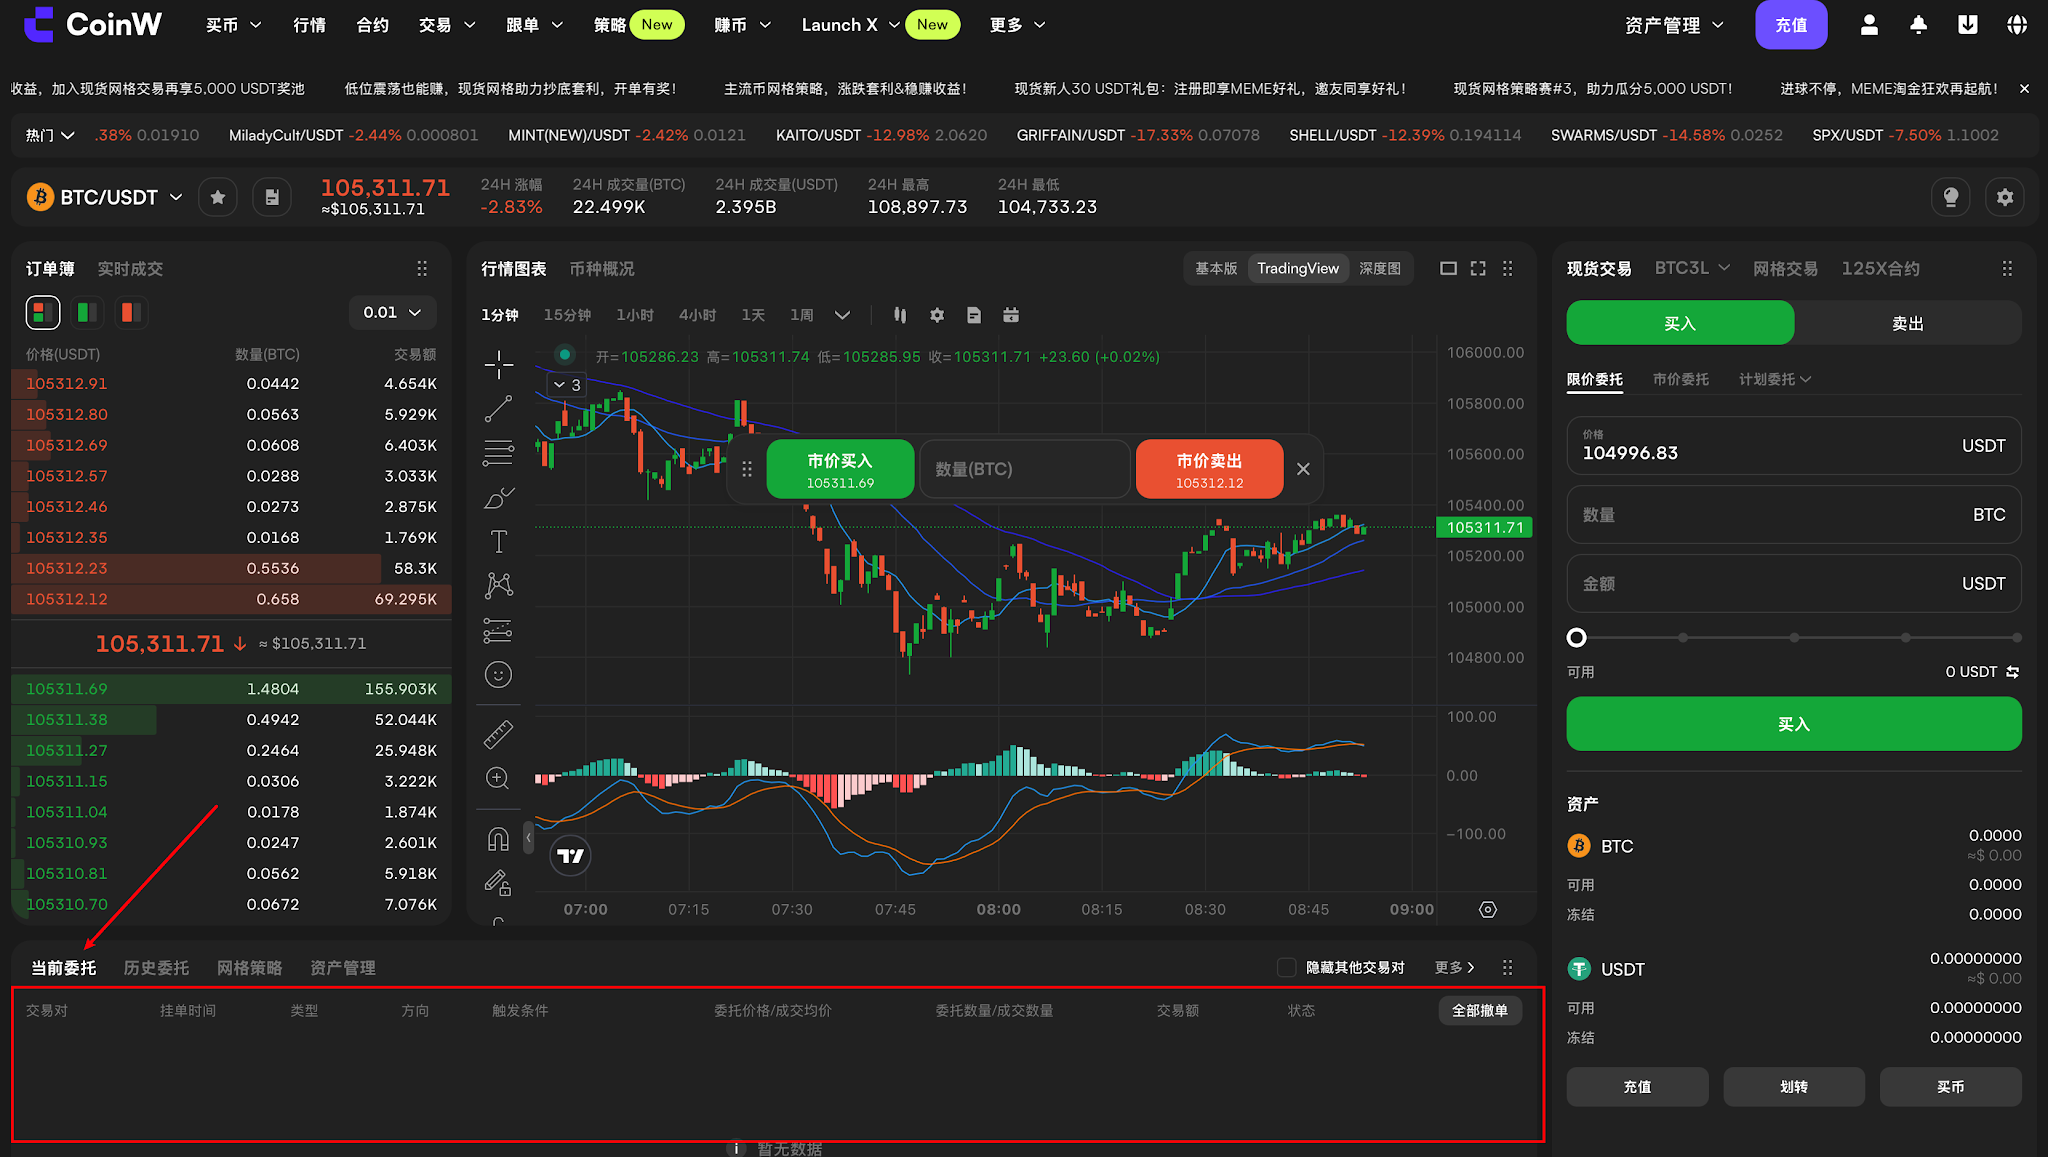Show both bids and asks in order book
Screen dimensions: 2048x1157
(x=43, y=312)
